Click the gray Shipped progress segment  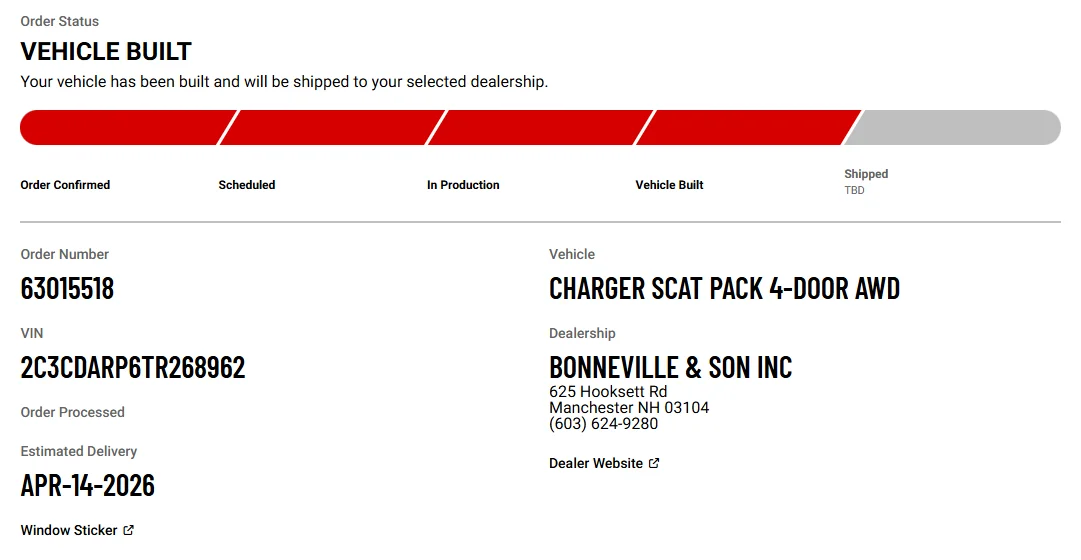955,128
